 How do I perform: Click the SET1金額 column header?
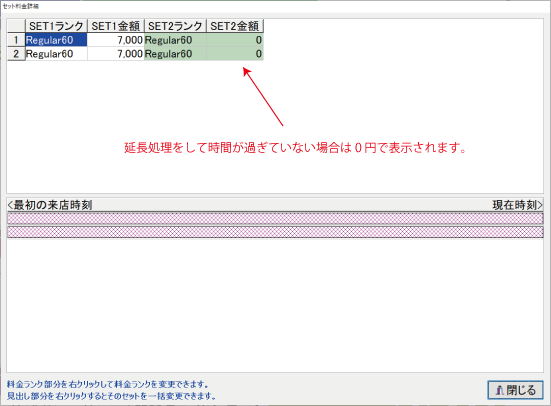point(116,26)
